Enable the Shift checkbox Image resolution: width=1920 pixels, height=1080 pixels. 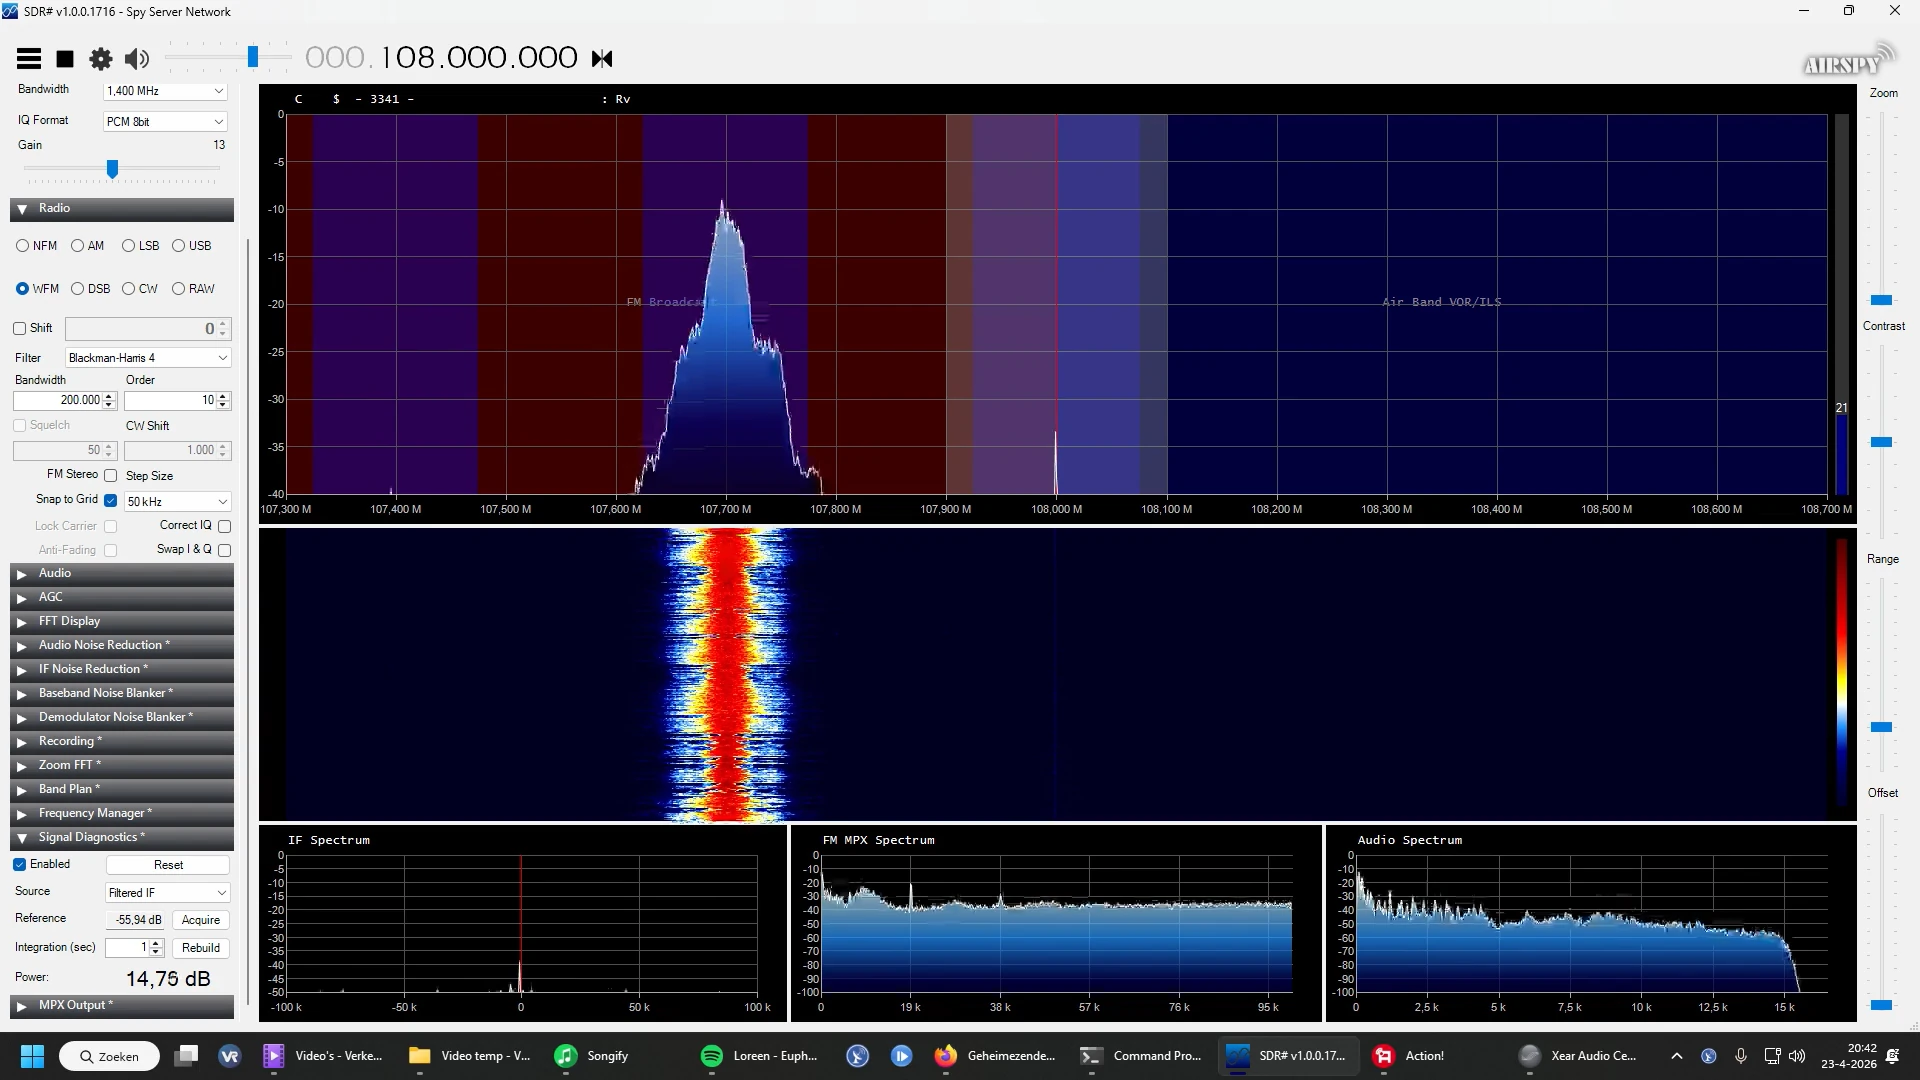click(x=19, y=328)
